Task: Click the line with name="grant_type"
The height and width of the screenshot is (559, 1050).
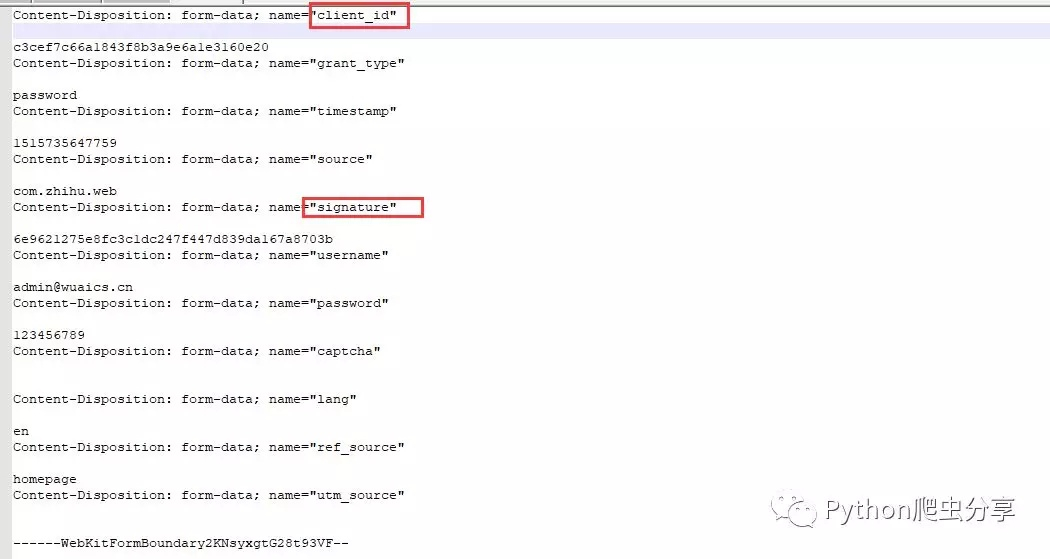Action: 208,64
